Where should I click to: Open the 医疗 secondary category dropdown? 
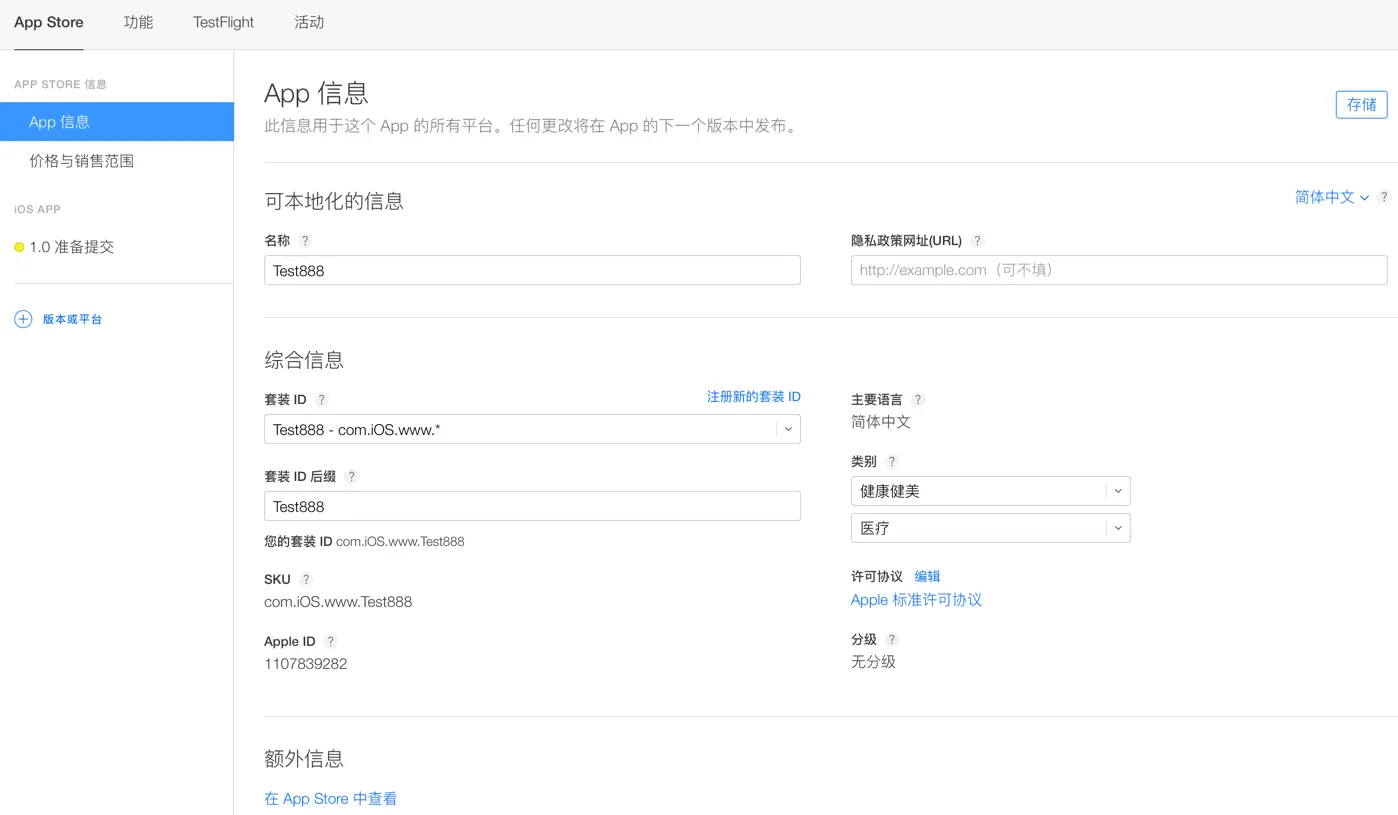pos(990,528)
